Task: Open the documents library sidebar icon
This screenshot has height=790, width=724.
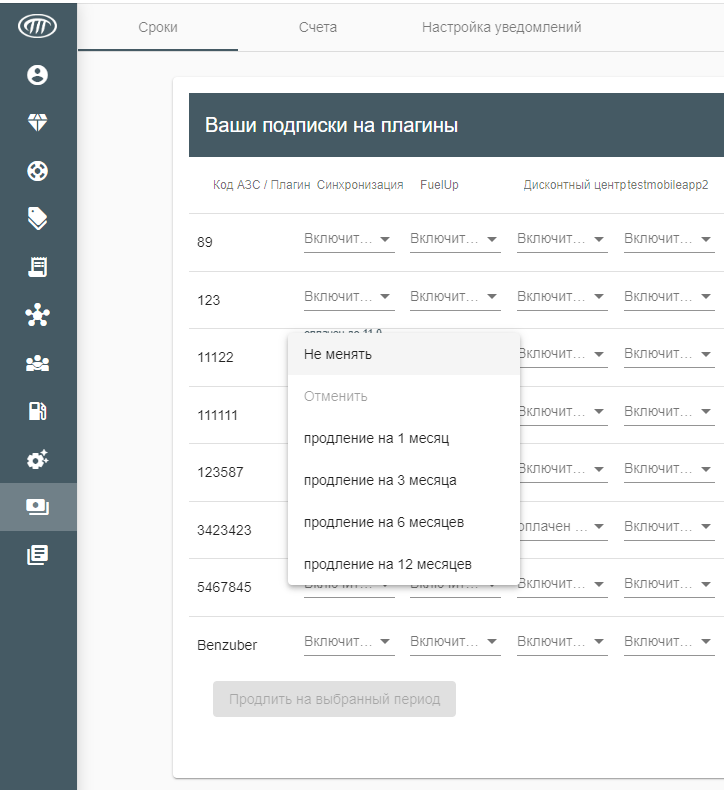Action: (x=37, y=555)
